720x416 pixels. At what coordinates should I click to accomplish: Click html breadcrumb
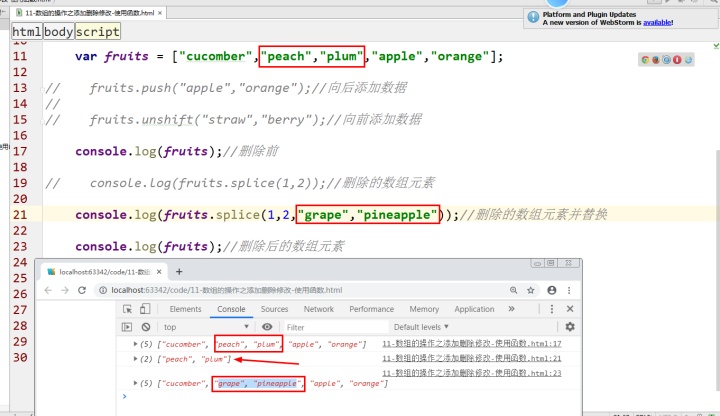pos(27,32)
